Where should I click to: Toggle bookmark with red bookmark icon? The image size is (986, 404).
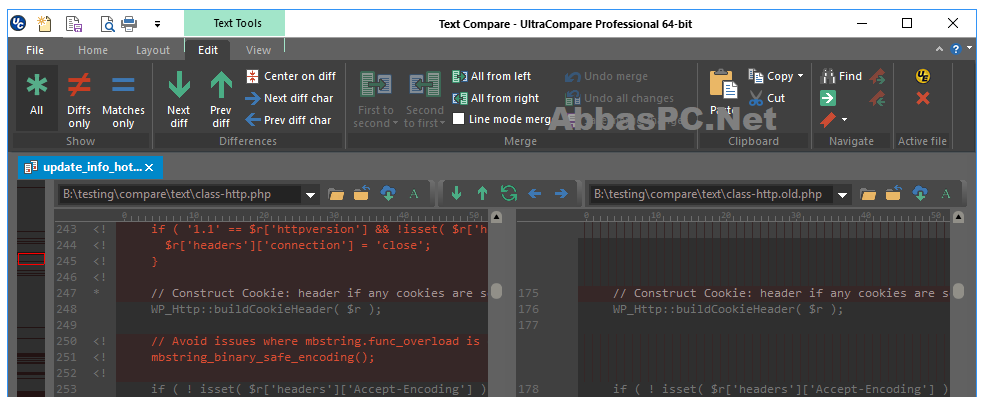[x=828, y=120]
